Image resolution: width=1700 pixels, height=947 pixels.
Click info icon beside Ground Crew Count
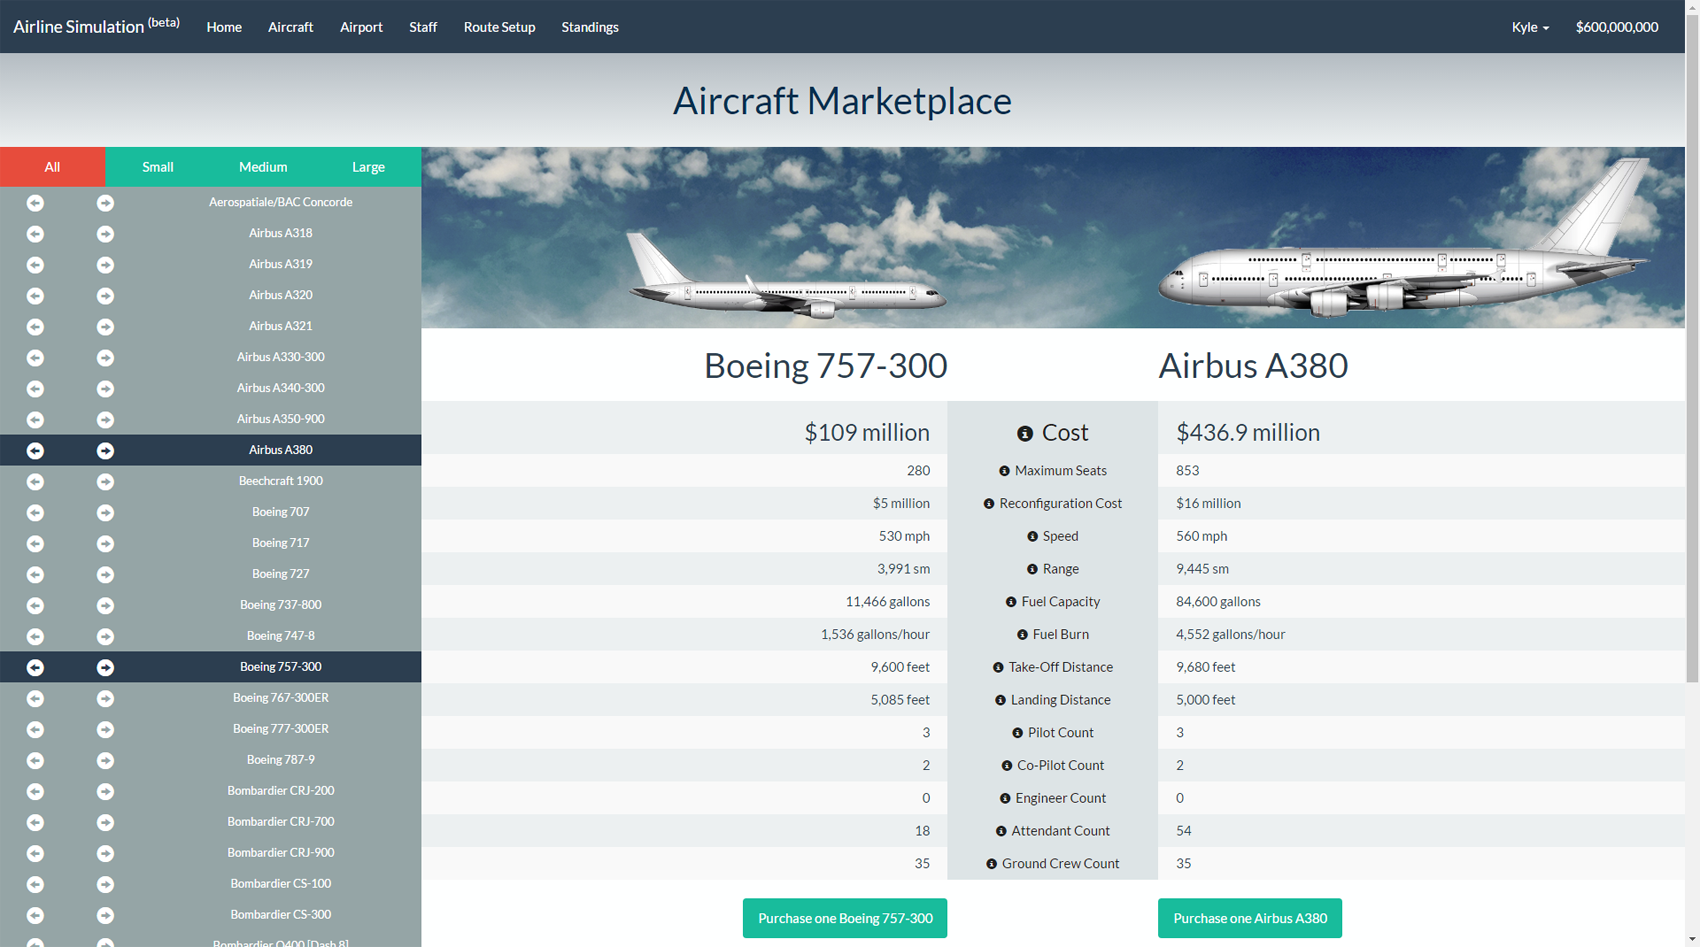click(x=991, y=864)
